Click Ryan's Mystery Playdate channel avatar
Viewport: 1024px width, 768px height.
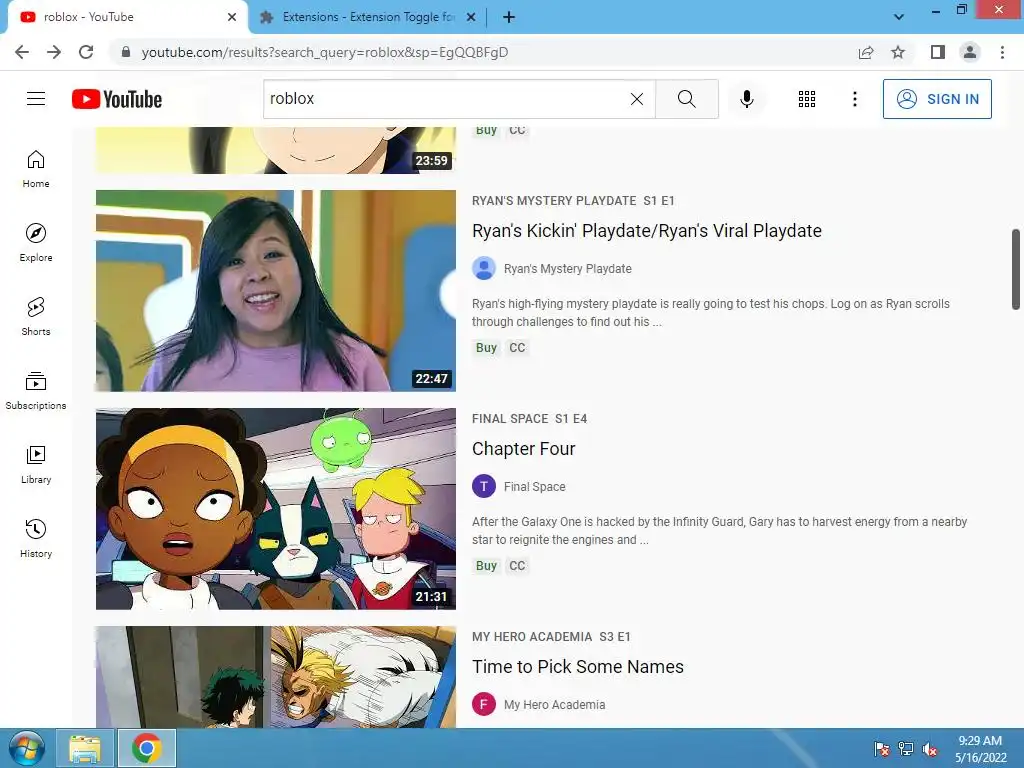coord(484,268)
